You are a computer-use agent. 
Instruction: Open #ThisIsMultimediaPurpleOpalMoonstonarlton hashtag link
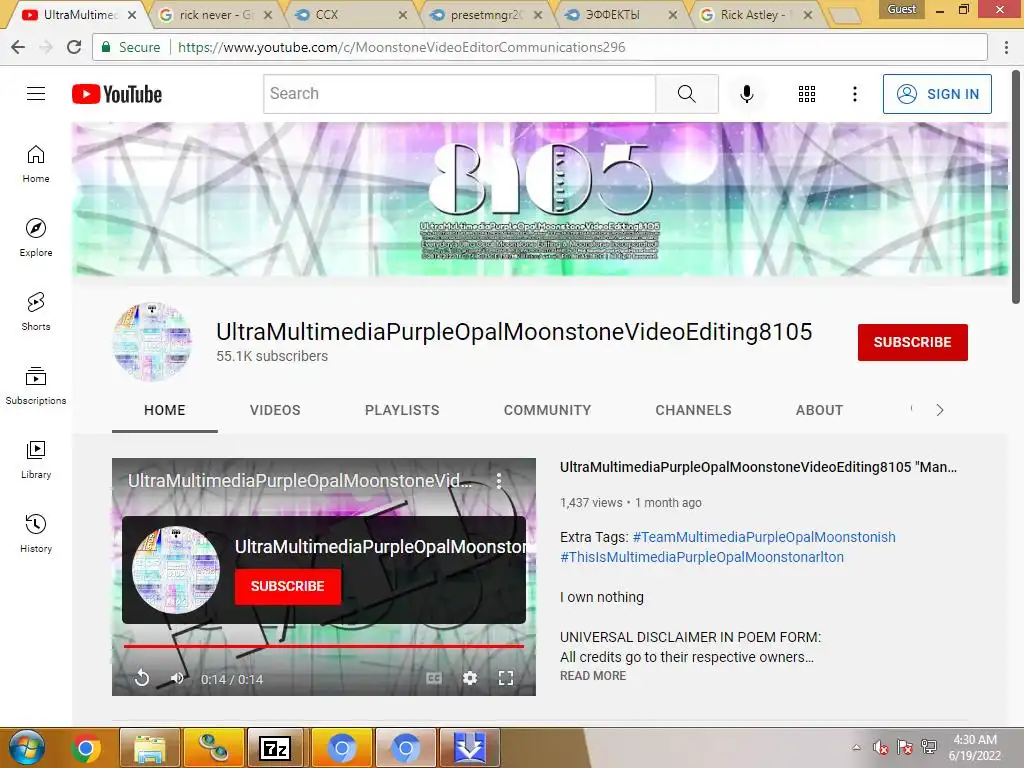tap(702, 557)
